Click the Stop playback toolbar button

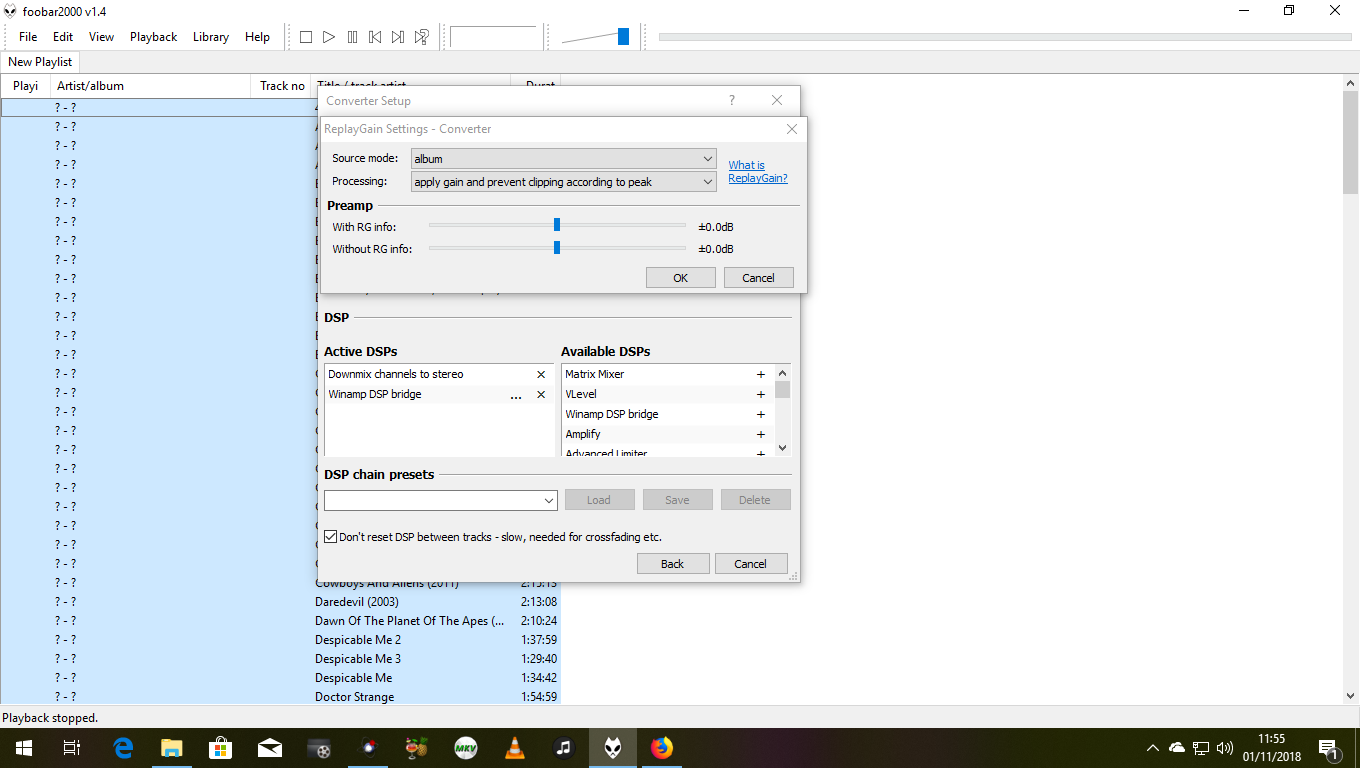pos(306,37)
